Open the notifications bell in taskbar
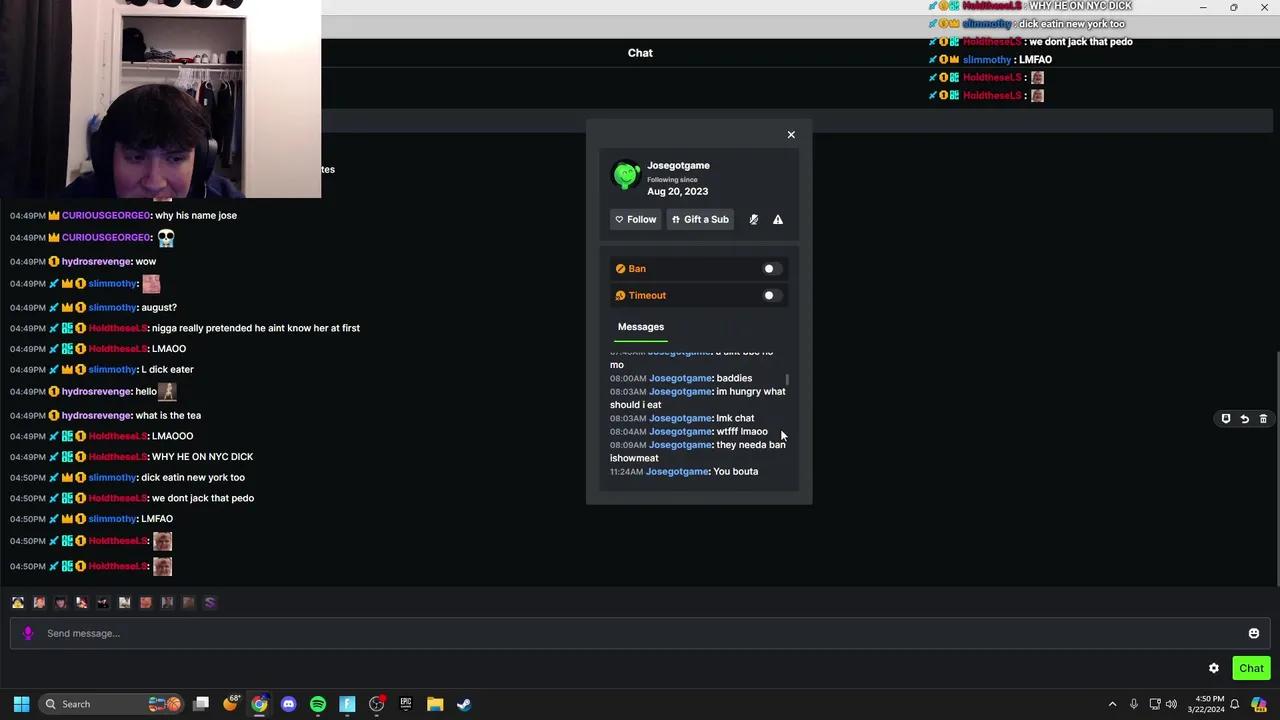Image resolution: width=1280 pixels, height=720 pixels. point(1236,704)
